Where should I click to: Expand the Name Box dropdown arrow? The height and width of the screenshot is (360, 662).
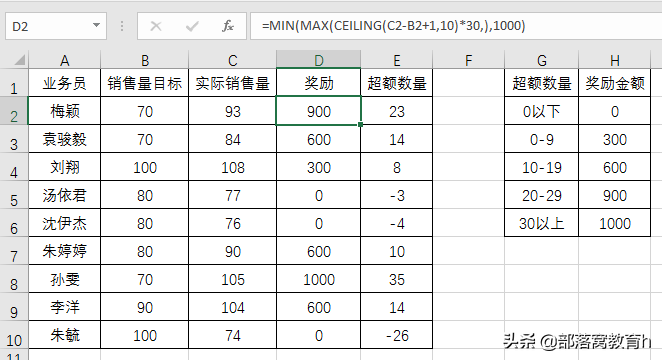click(96, 25)
